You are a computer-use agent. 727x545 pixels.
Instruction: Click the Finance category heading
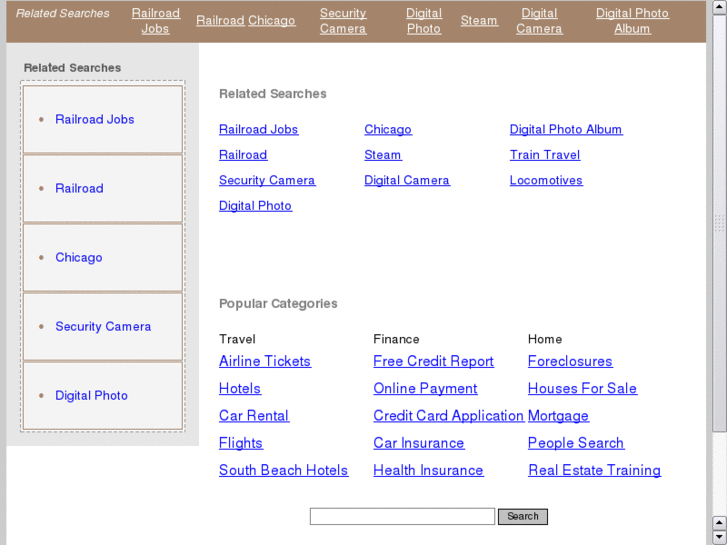396,339
